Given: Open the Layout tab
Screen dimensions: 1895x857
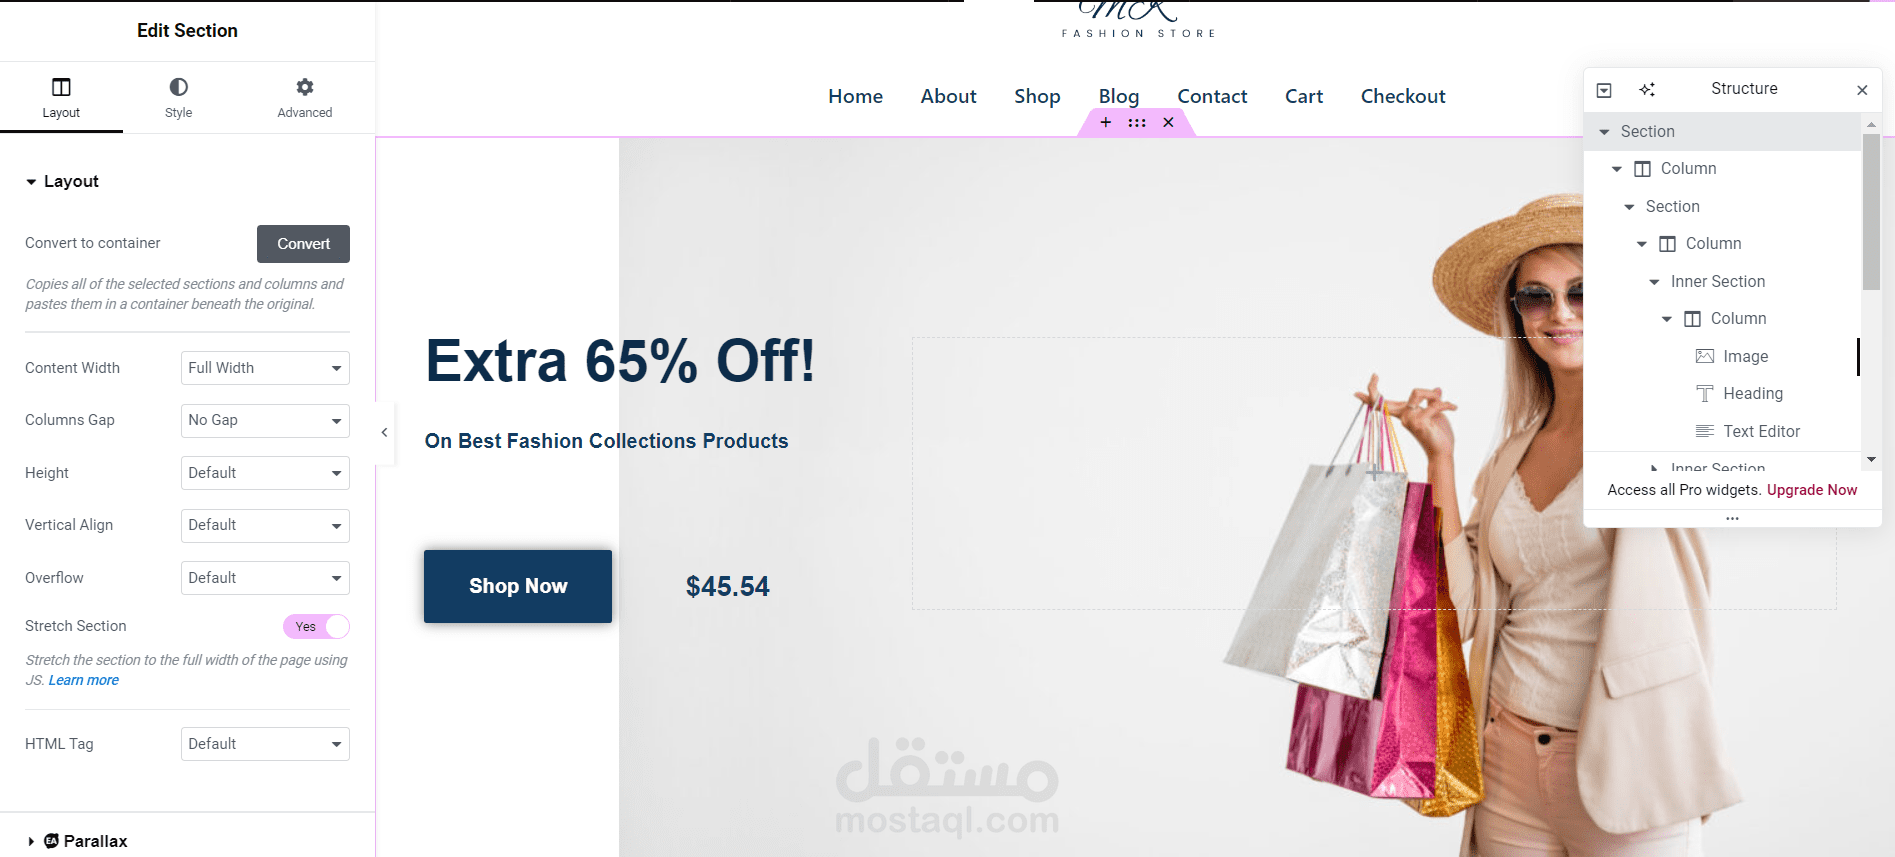Looking at the screenshot, I should tap(61, 97).
